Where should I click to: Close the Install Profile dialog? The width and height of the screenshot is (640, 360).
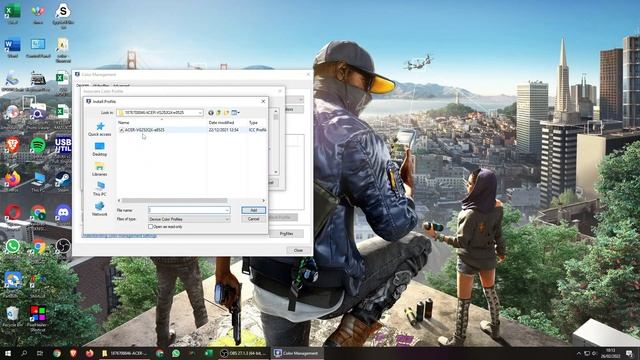tap(263, 101)
